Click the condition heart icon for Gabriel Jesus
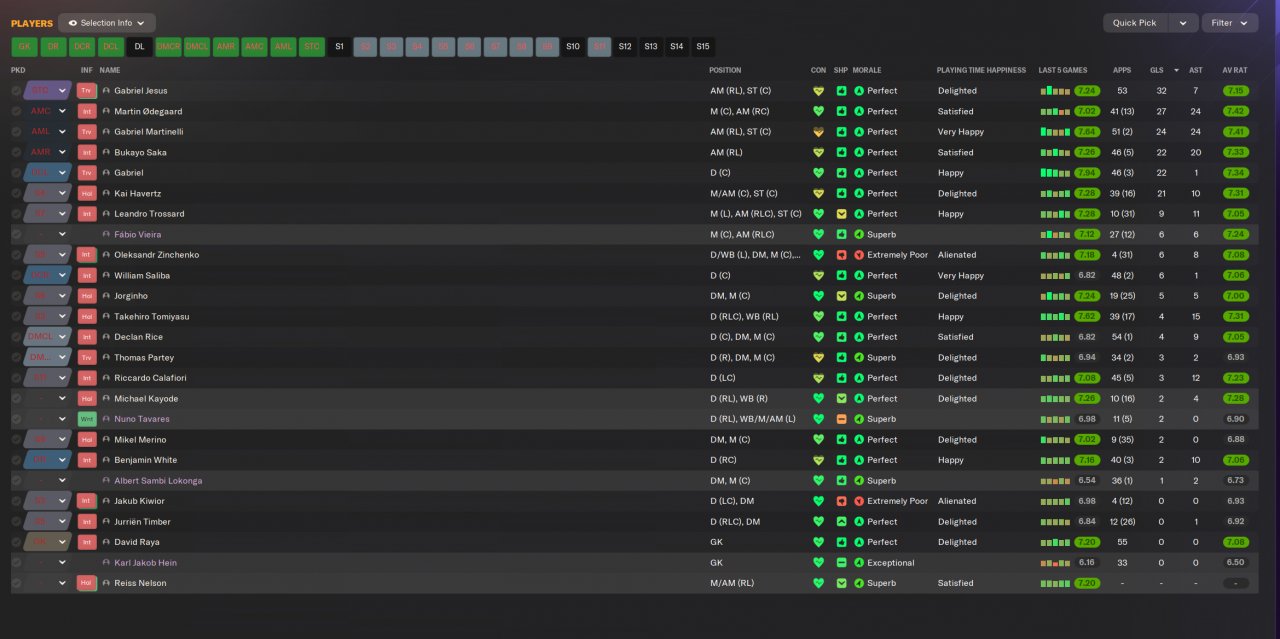The image size is (1280, 639). pos(818,91)
